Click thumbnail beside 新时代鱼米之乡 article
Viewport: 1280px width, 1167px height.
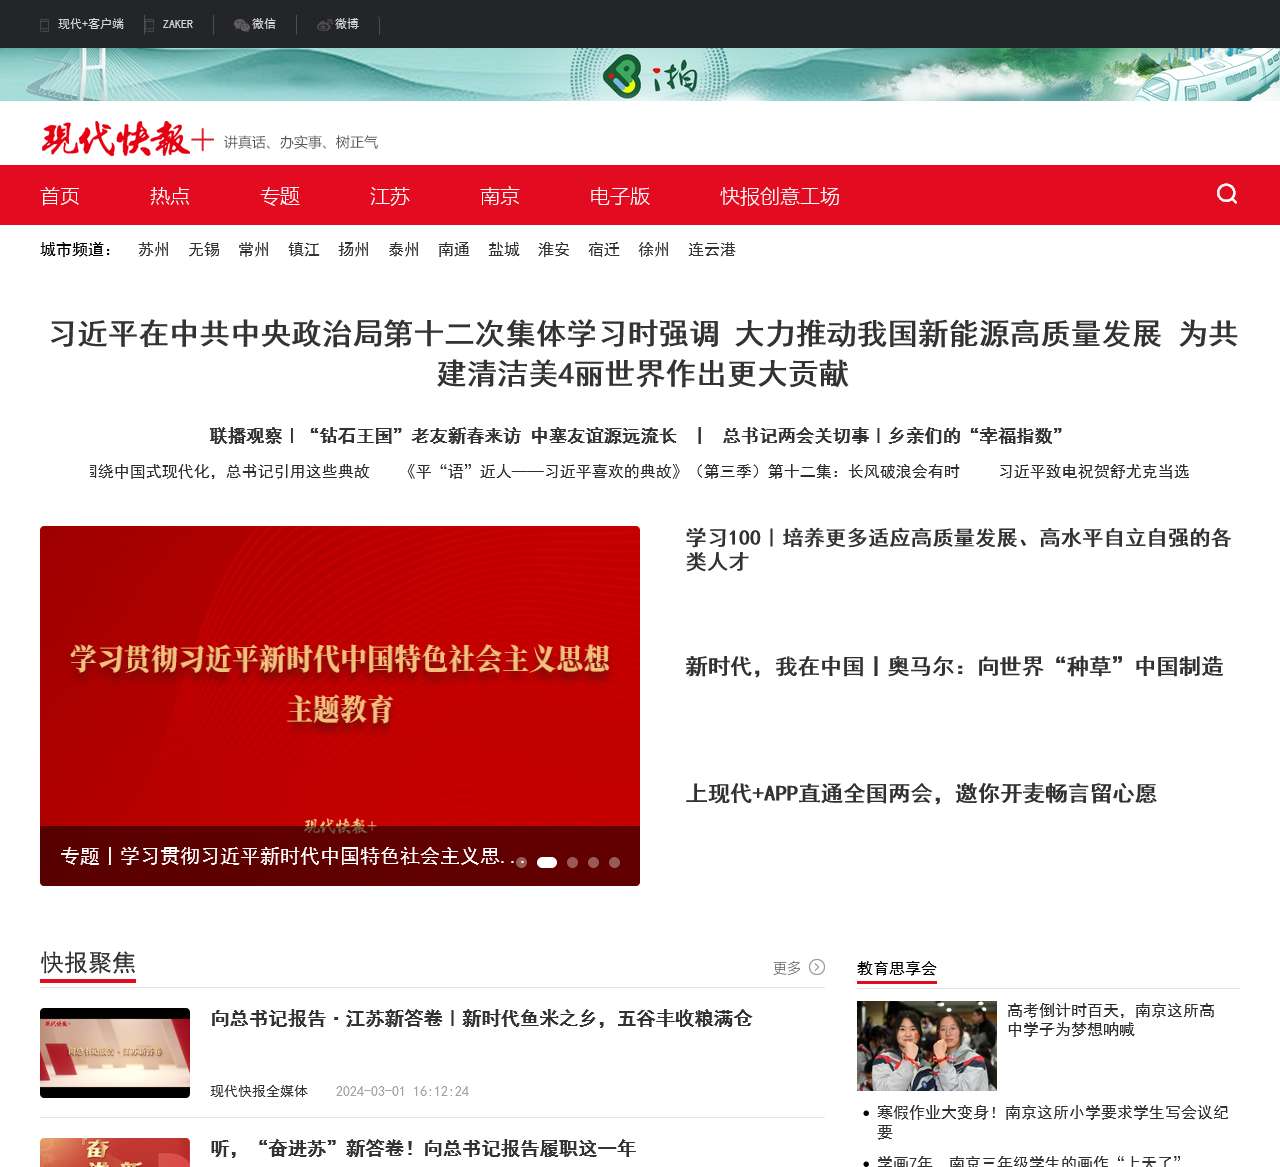[115, 1053]
